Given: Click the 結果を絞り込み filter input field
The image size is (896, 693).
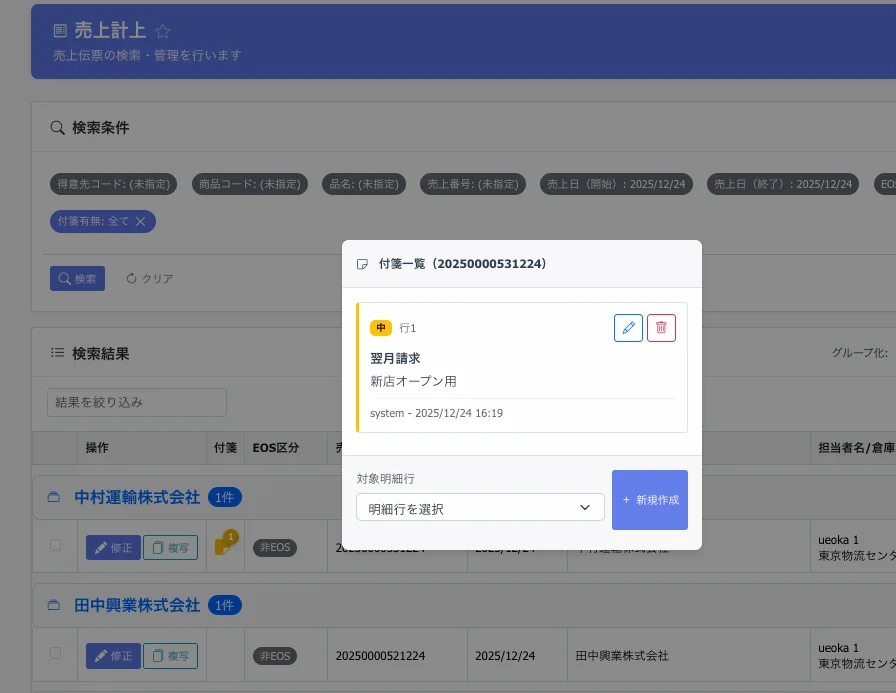Looking at the screenshot, I should click(x=137, y=402).
